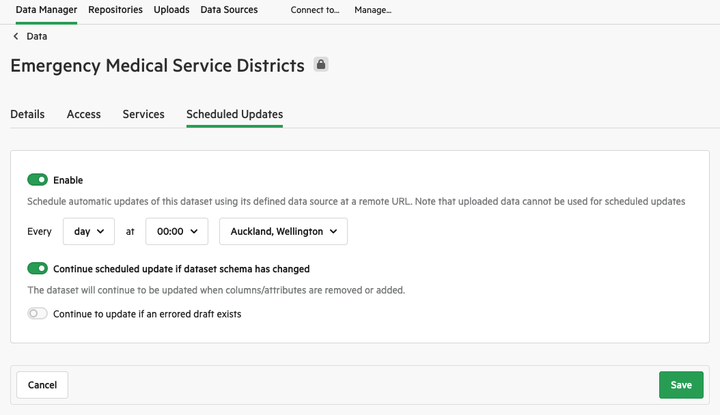The image size is (720, 415).
Task: Open the Data Sources navigation item
Action: [229, 10]
